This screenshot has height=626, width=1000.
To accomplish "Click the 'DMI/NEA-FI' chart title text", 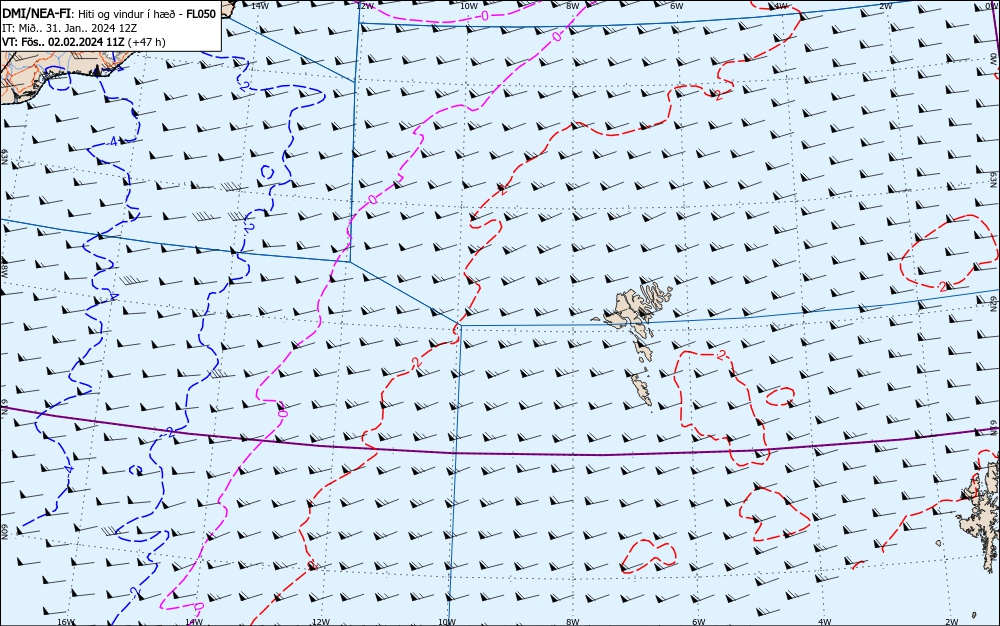I will (x=35, y=13).
